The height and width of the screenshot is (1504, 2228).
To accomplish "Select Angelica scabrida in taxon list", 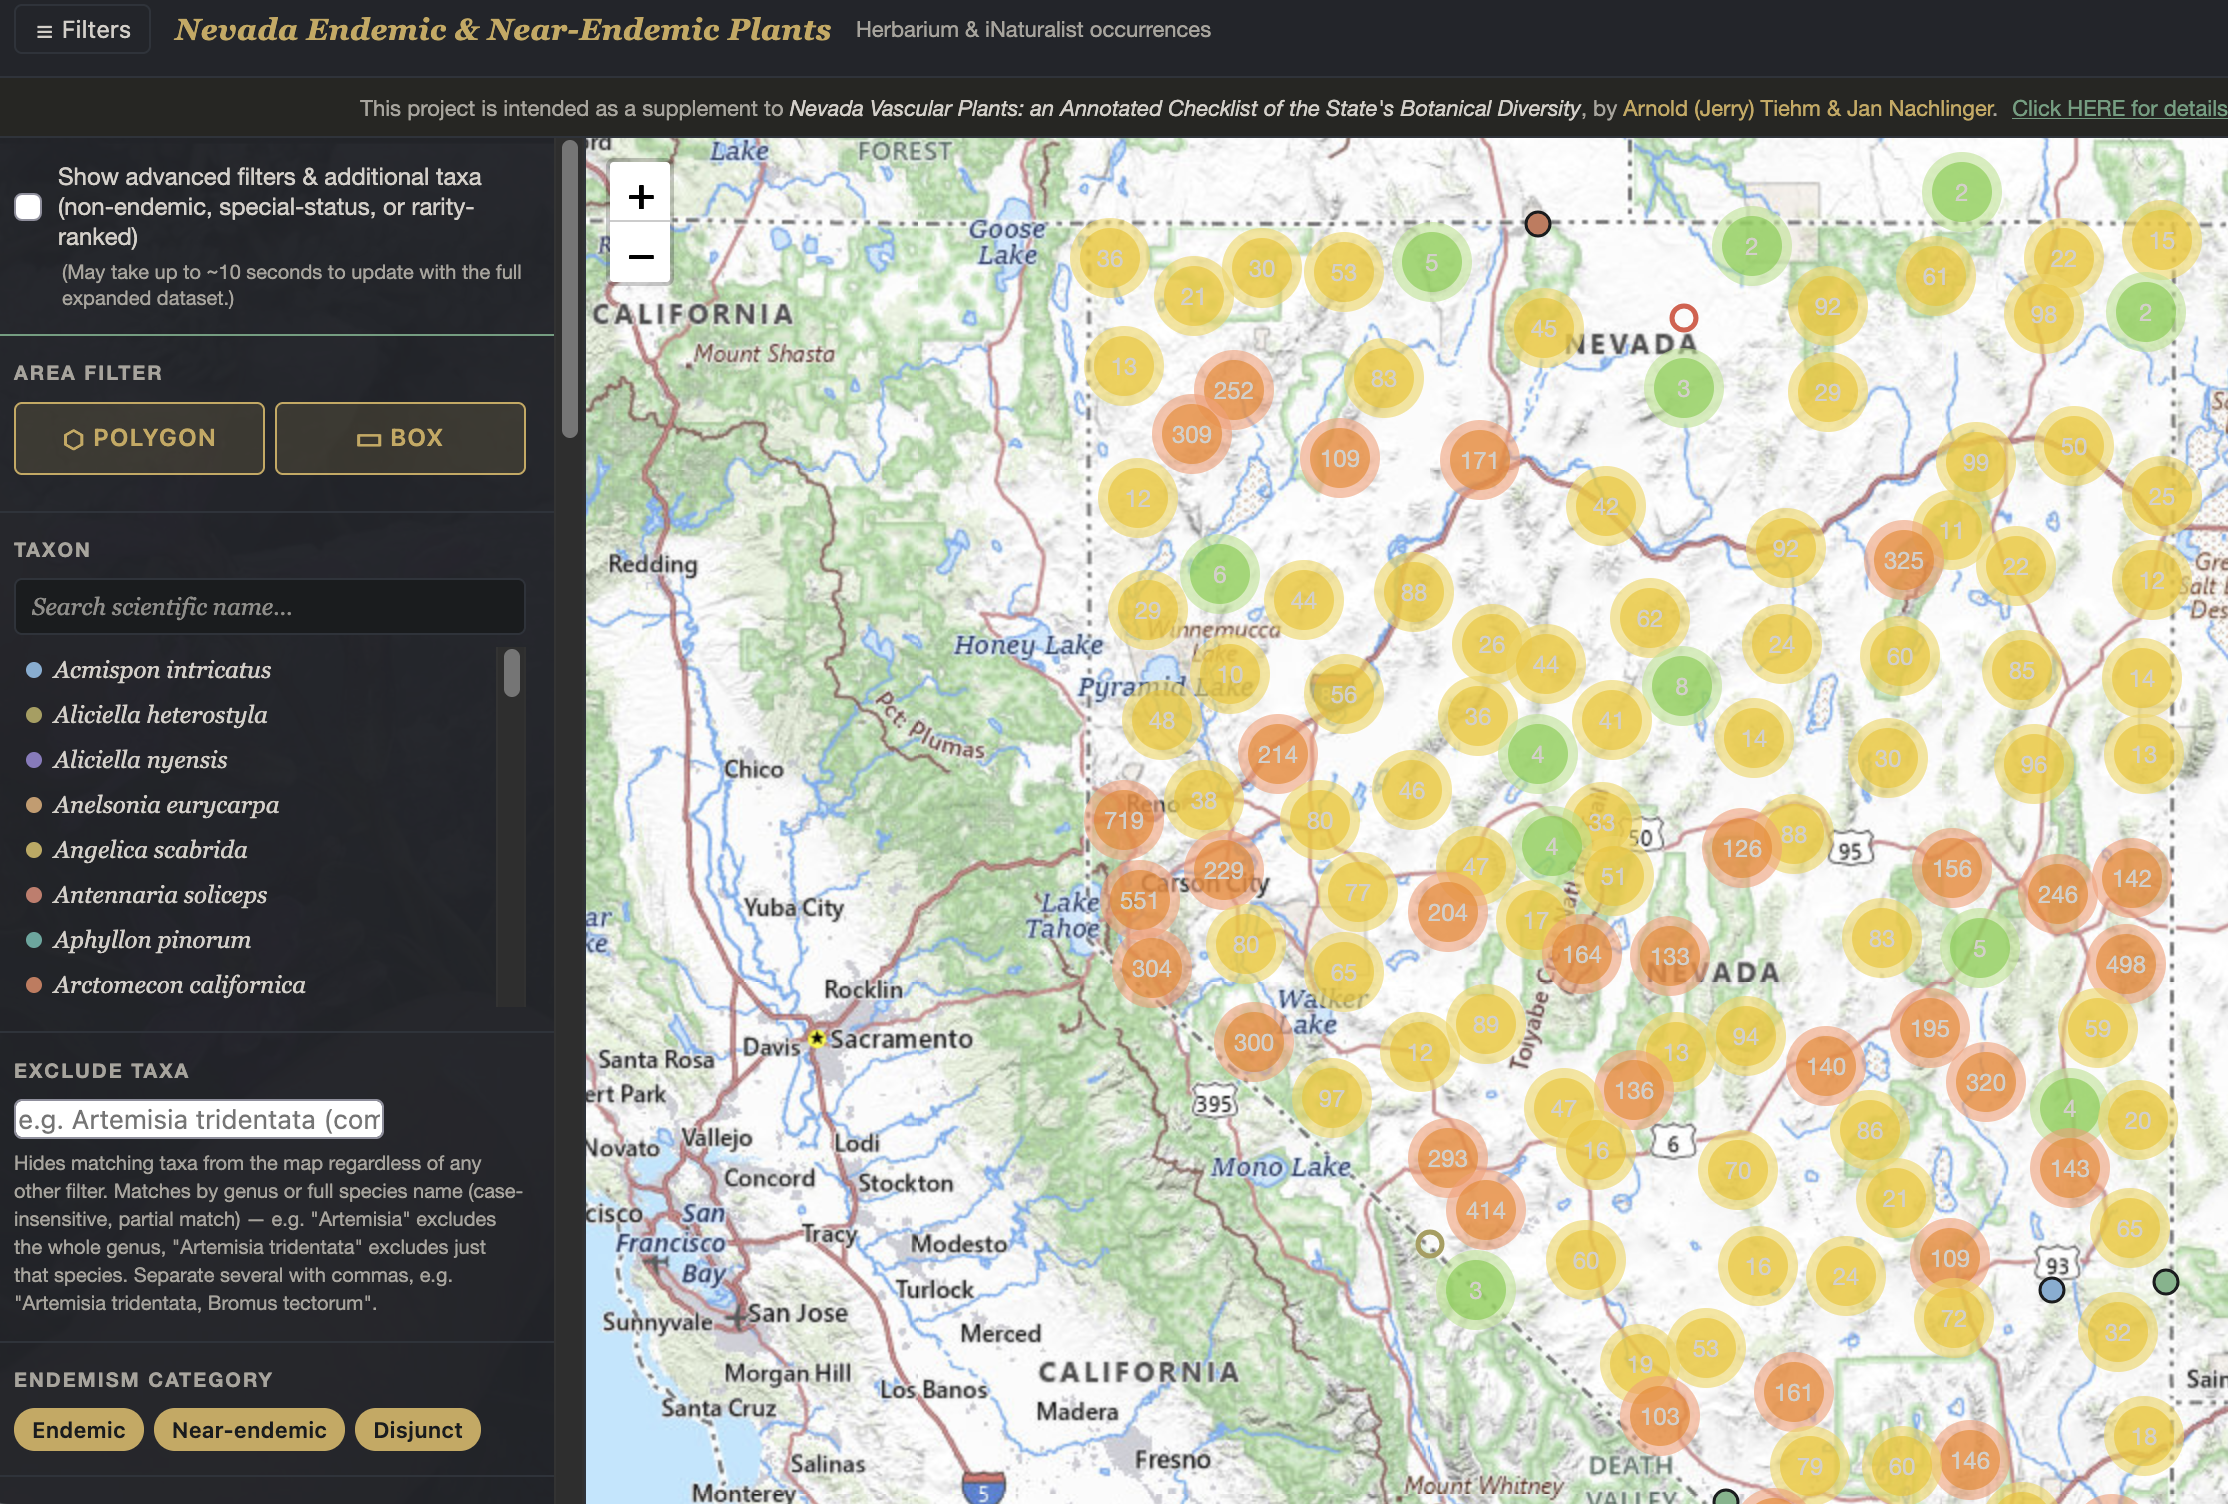I will pos(150,850).
